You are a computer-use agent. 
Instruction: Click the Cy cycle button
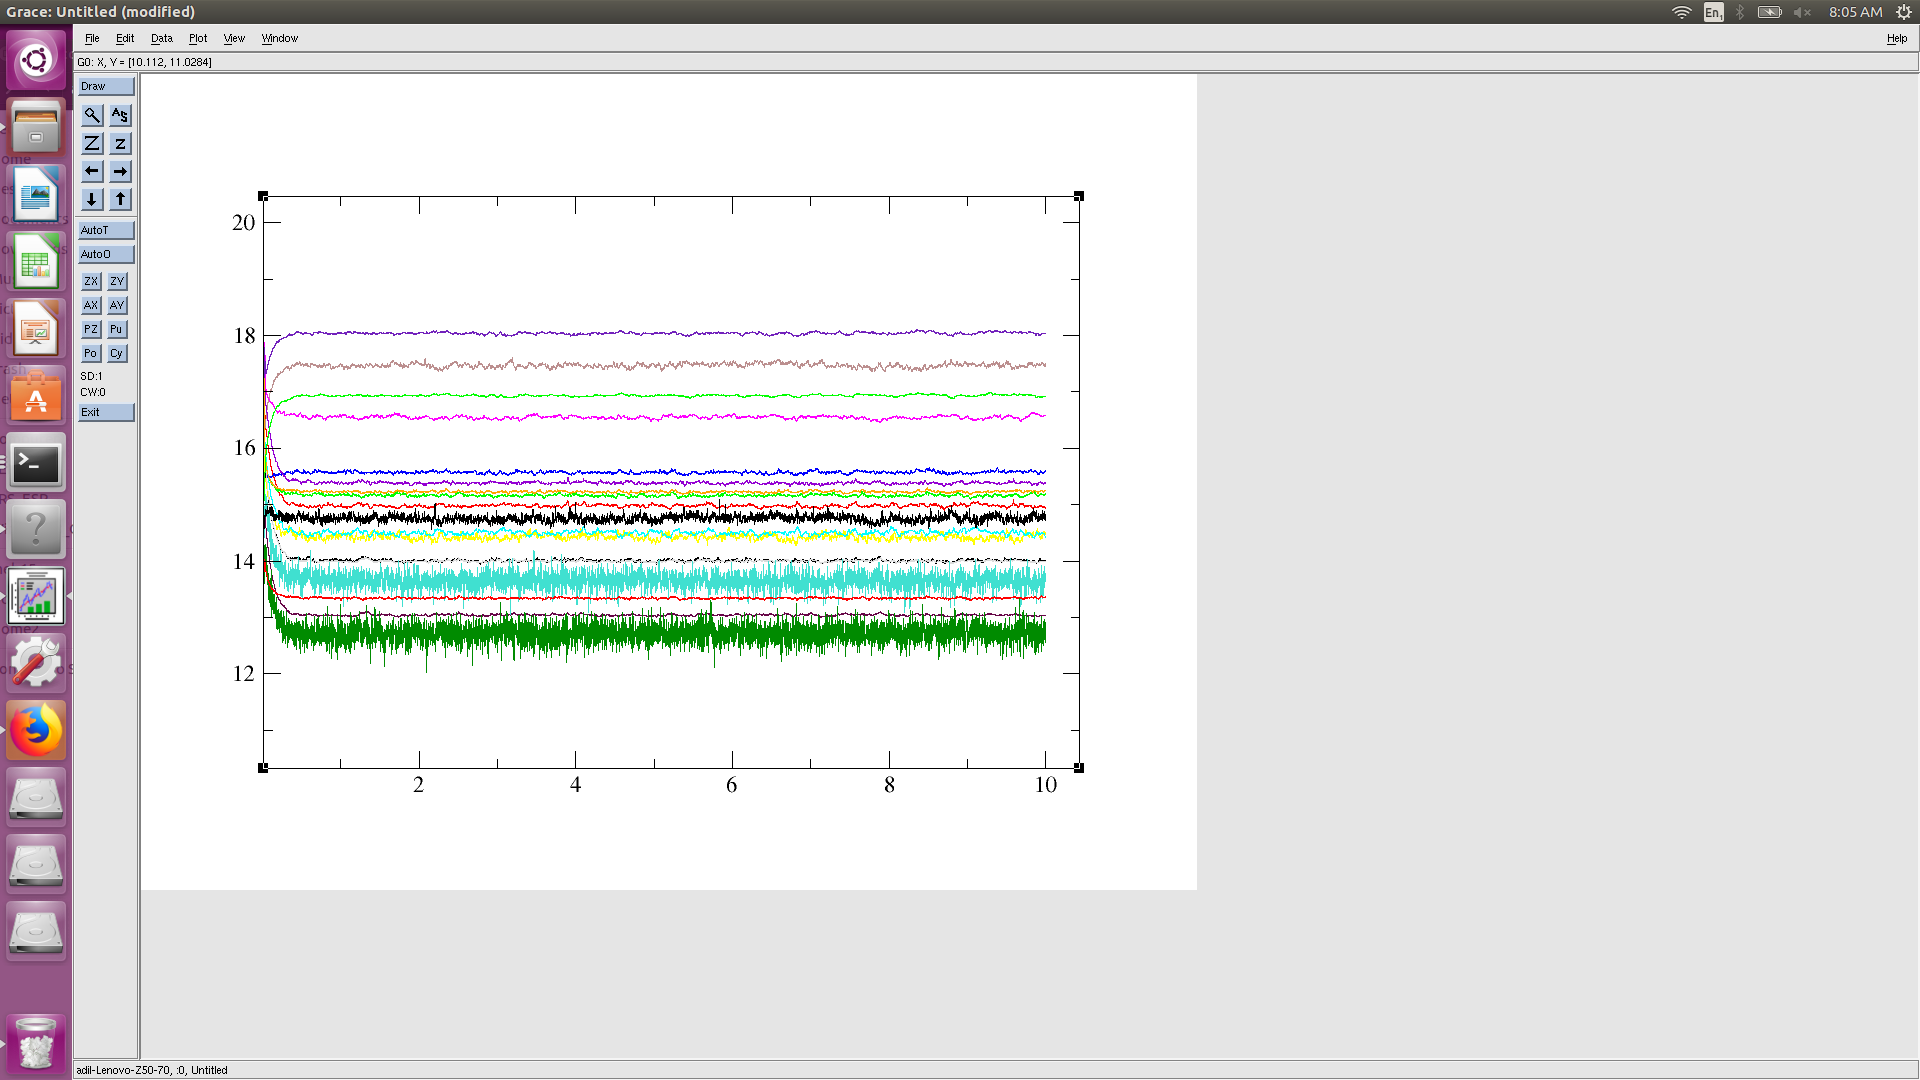tap(117, 353)
